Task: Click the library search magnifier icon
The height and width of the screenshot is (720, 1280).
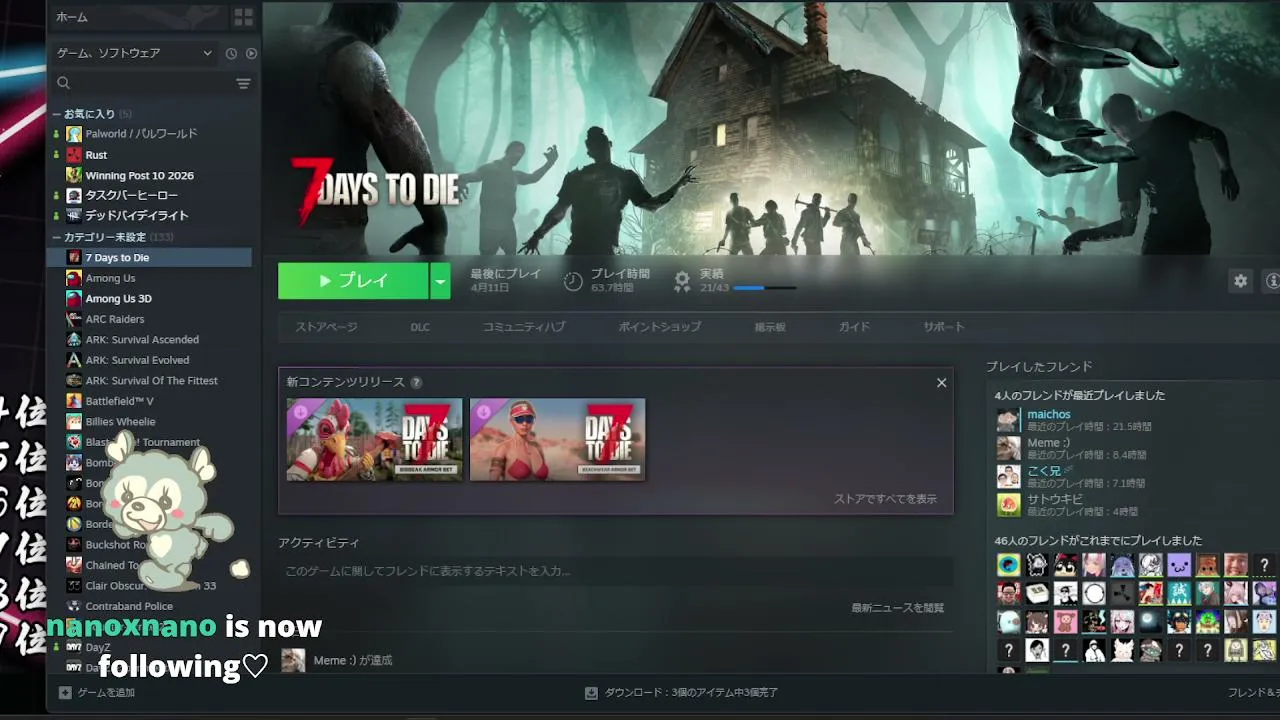Action: point(64,83)
